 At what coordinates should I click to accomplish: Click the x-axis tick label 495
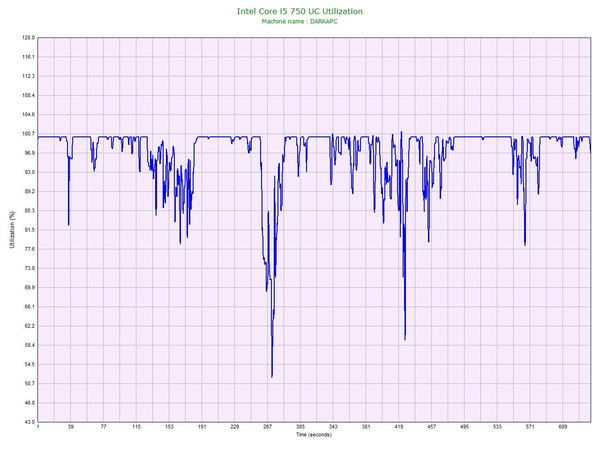click(464, 427)
